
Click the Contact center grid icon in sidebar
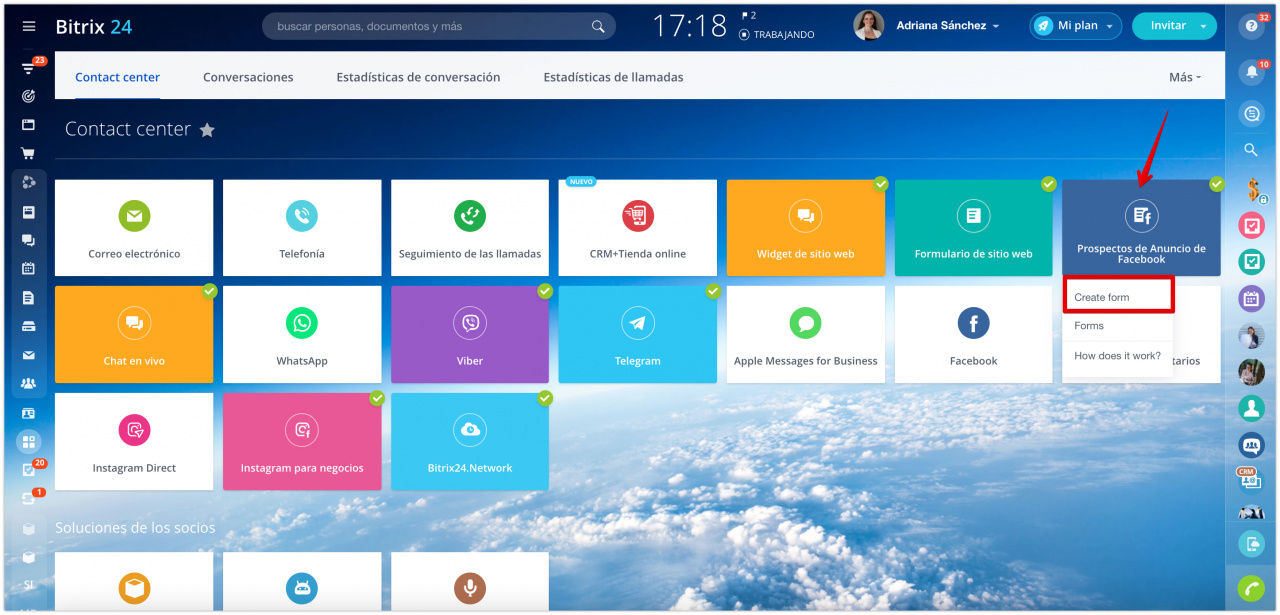[x=28, y=441]
